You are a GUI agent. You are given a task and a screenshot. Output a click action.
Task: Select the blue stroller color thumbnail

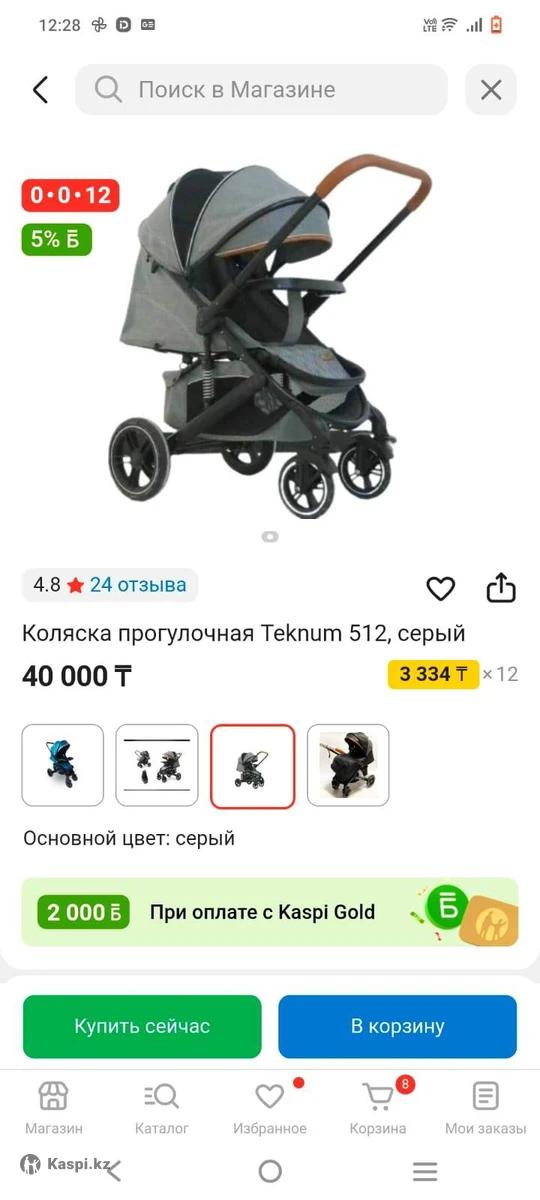point(63,766)
